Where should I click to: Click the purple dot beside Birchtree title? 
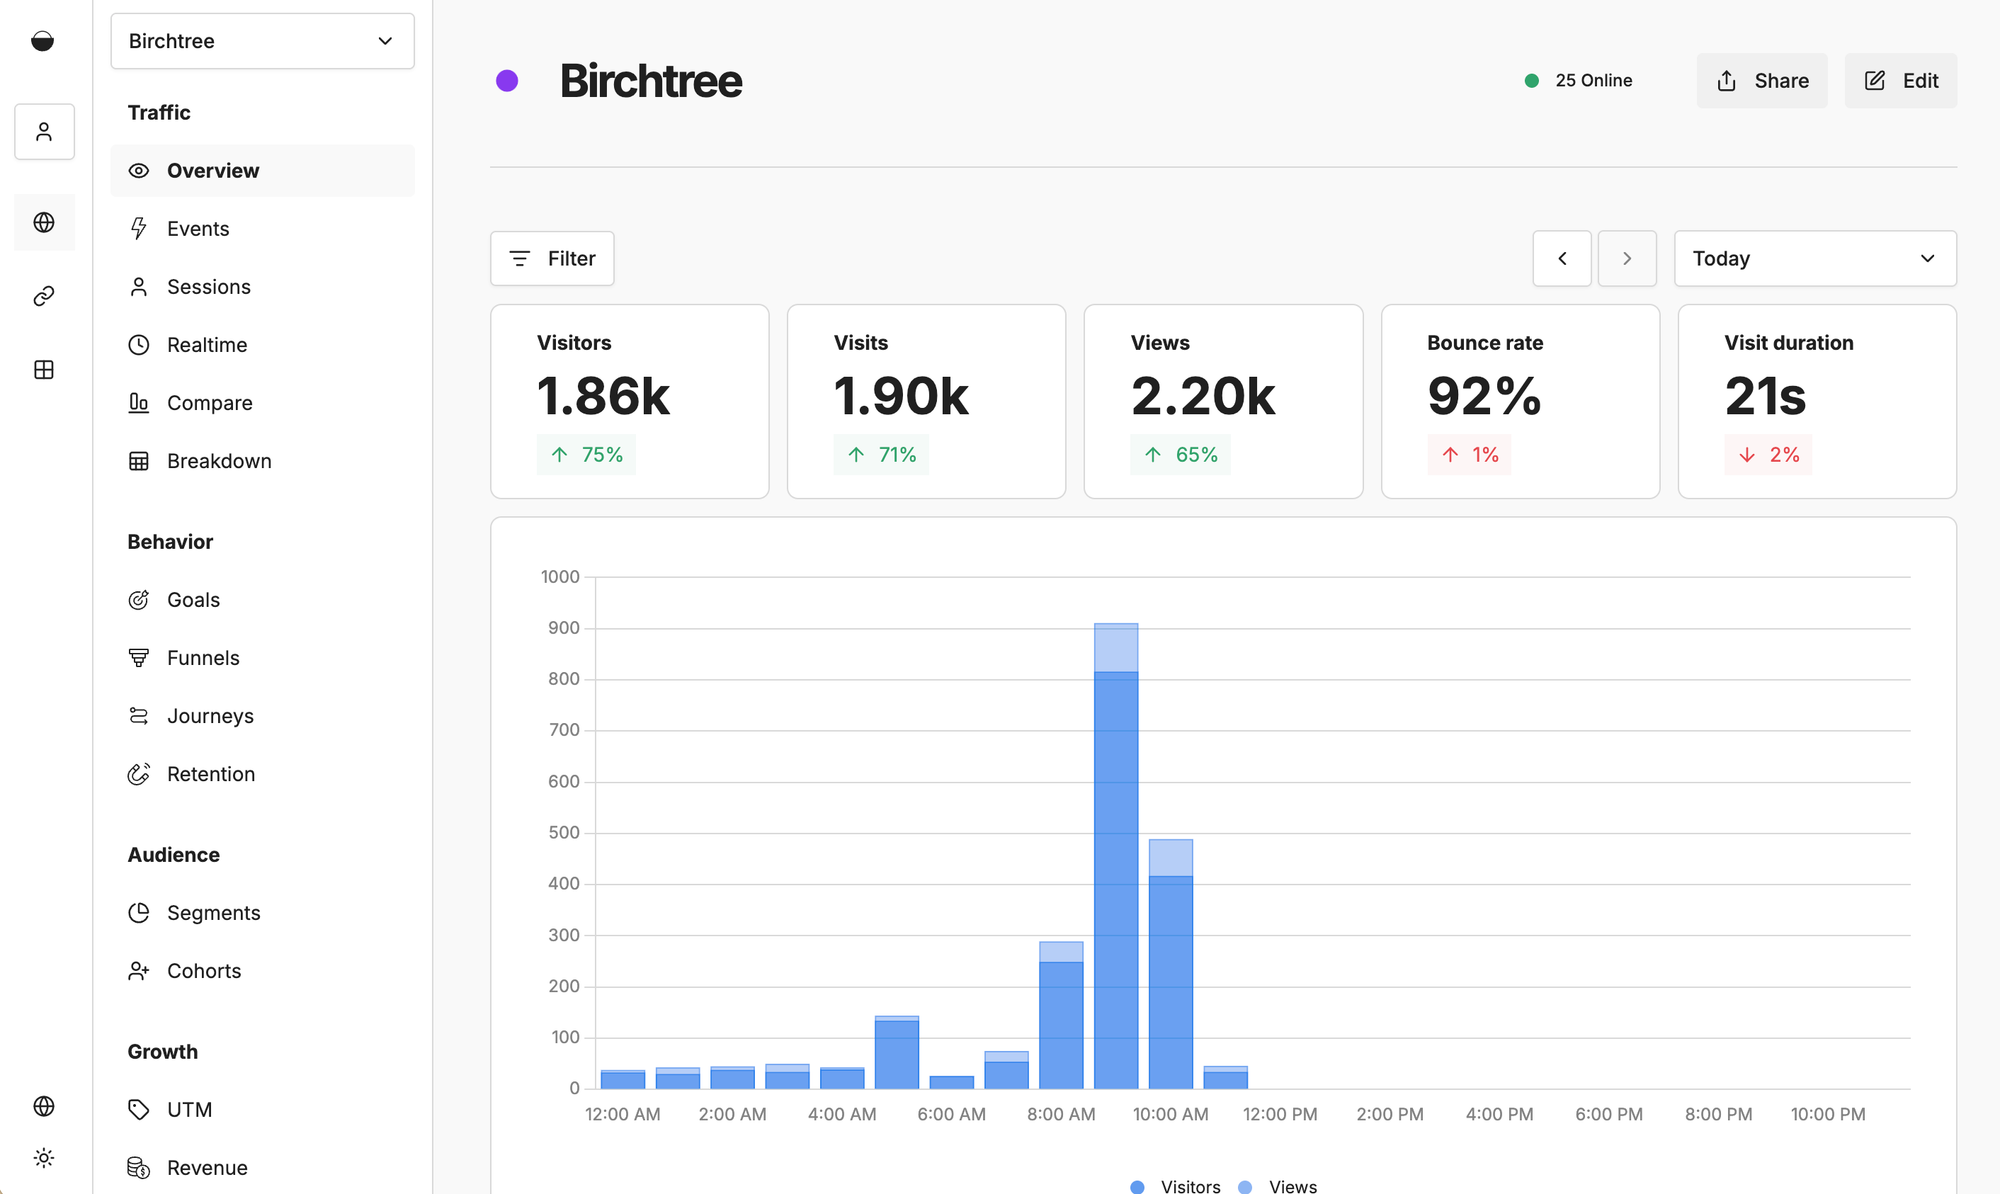click(507, 81)
